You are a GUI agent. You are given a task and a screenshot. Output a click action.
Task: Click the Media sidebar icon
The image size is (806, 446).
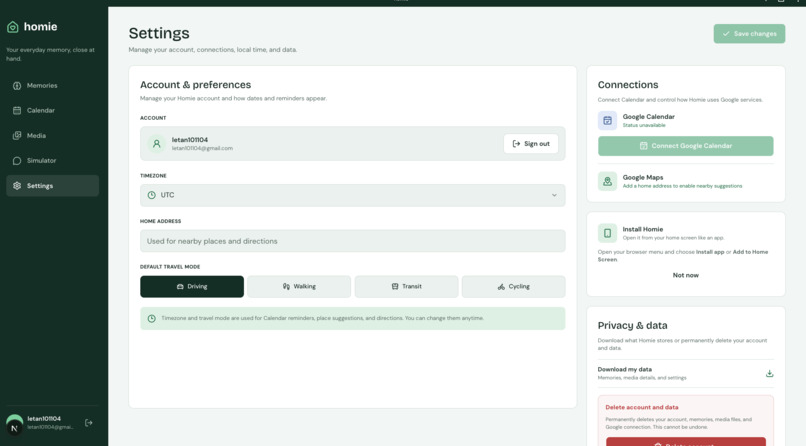(x=17, y=136)
